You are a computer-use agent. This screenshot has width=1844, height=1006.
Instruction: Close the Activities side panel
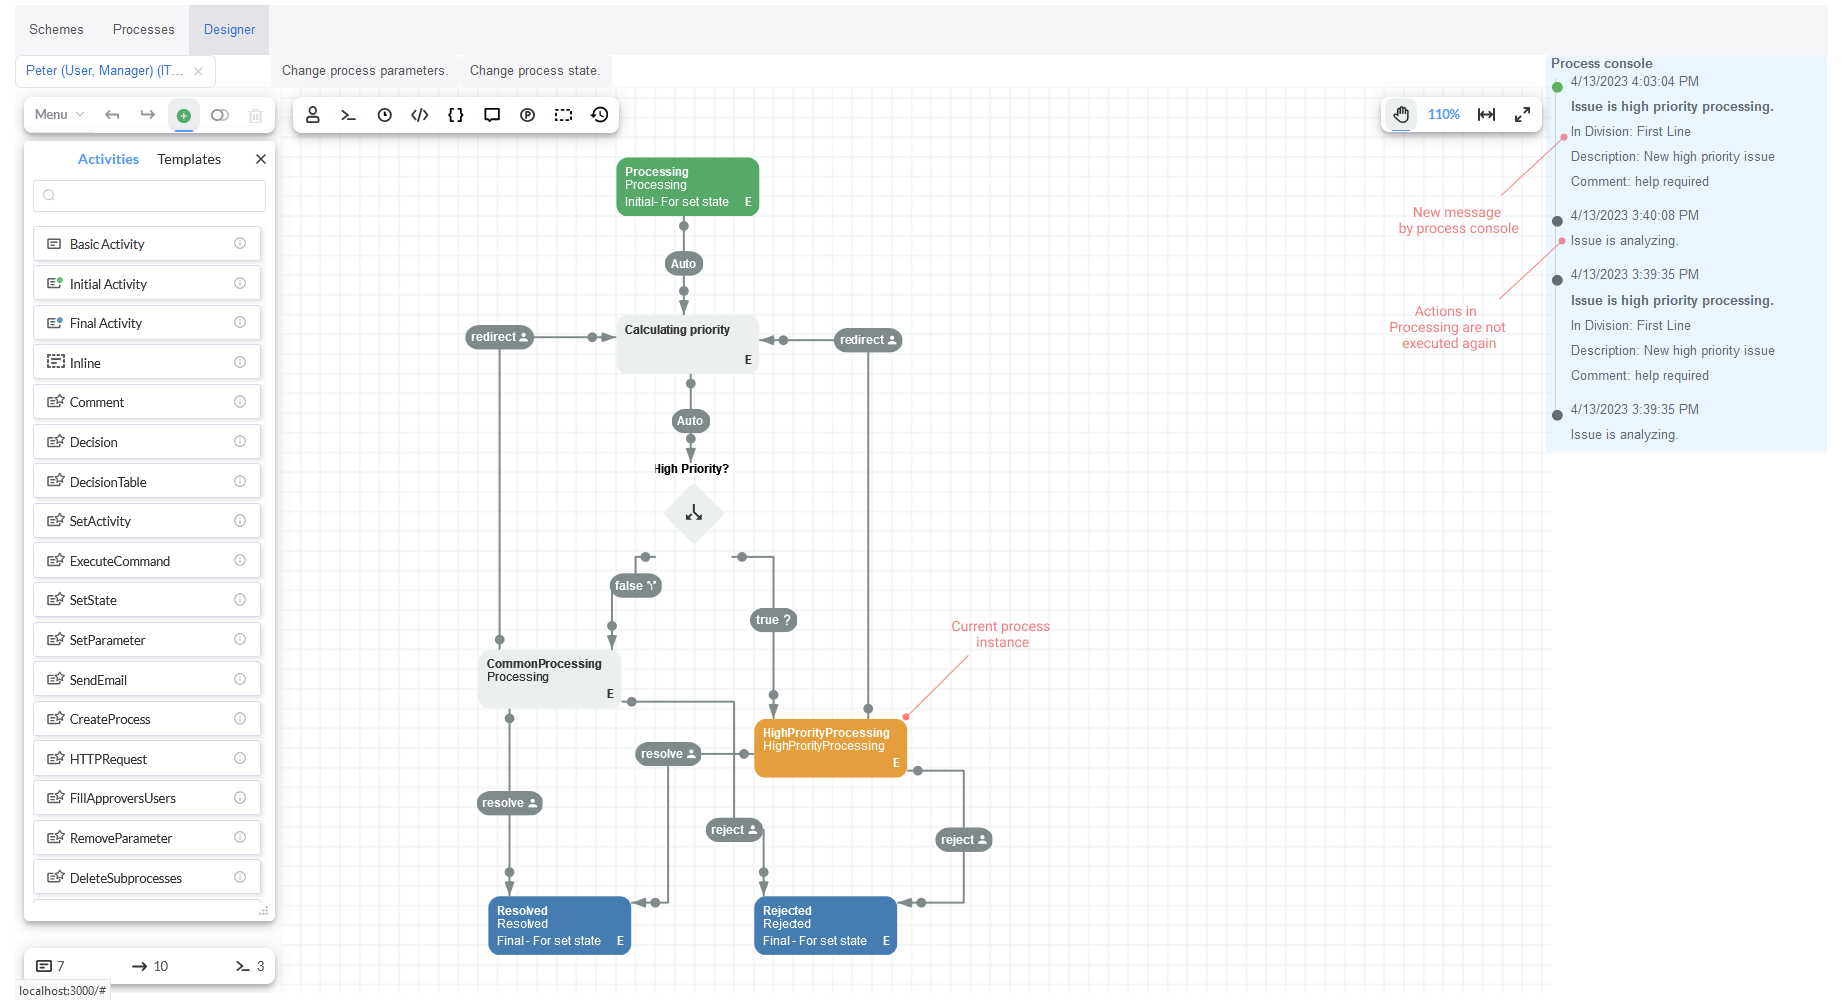261,160
